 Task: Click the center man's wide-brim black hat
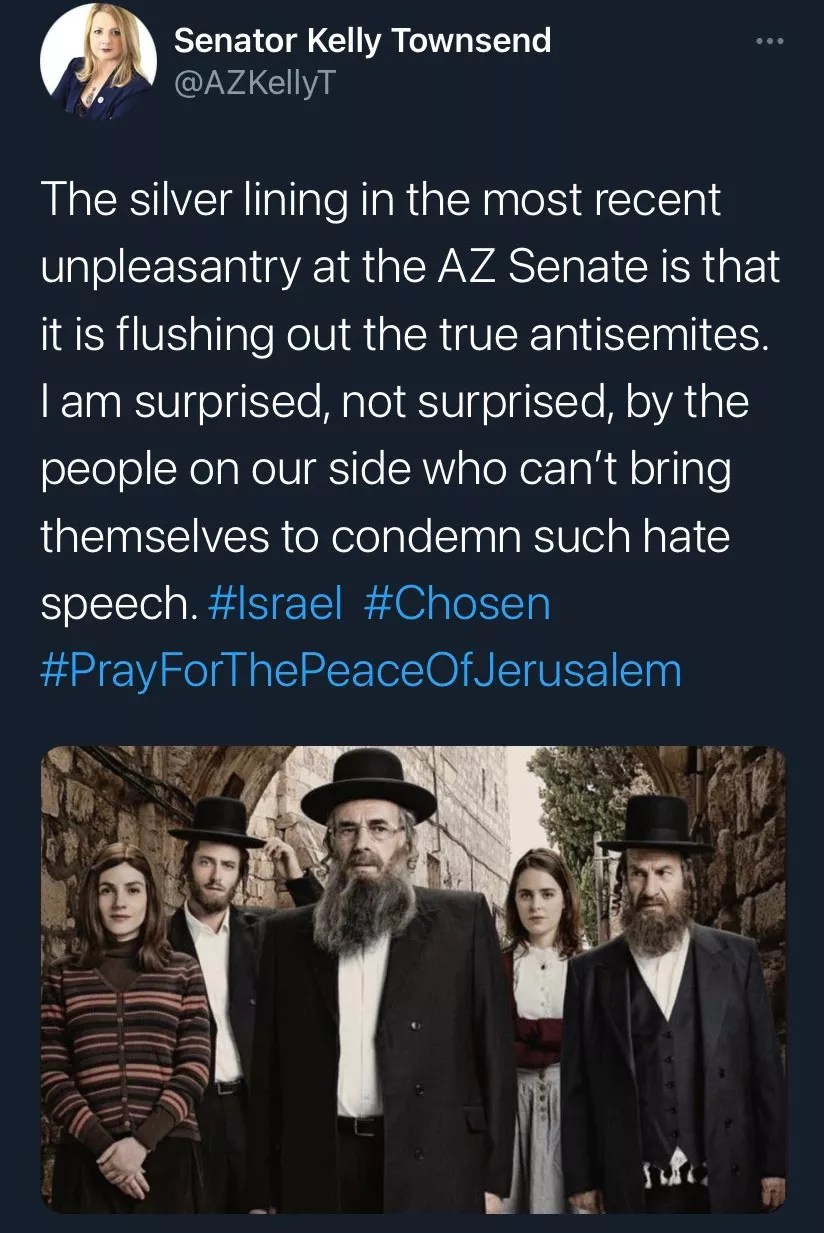pyautogui.click(x=368, y=786)
